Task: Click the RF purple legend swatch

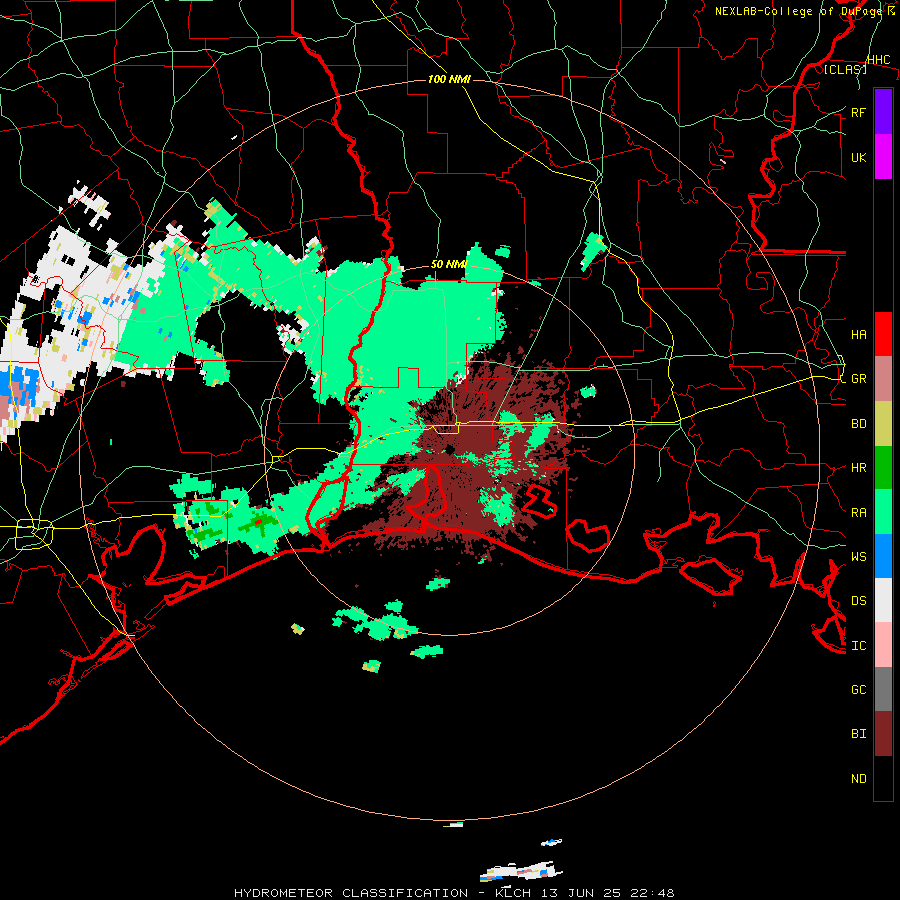Action: (883, 112)
